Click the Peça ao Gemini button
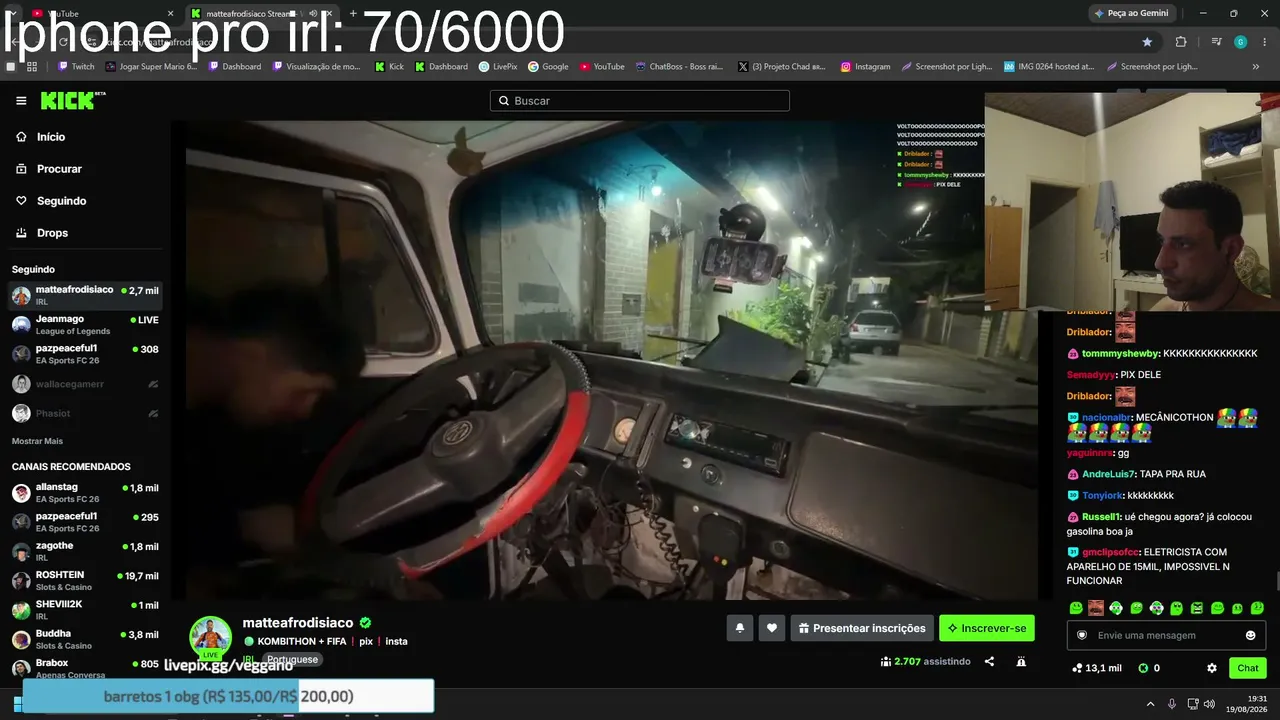Viewport: 1280px width, 720px height. pos(1132,13)
